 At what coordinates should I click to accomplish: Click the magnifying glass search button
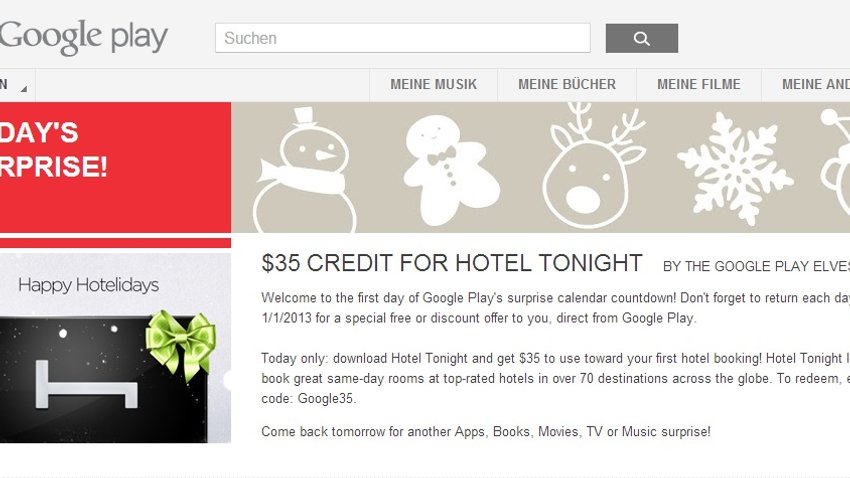pos(641,38)
